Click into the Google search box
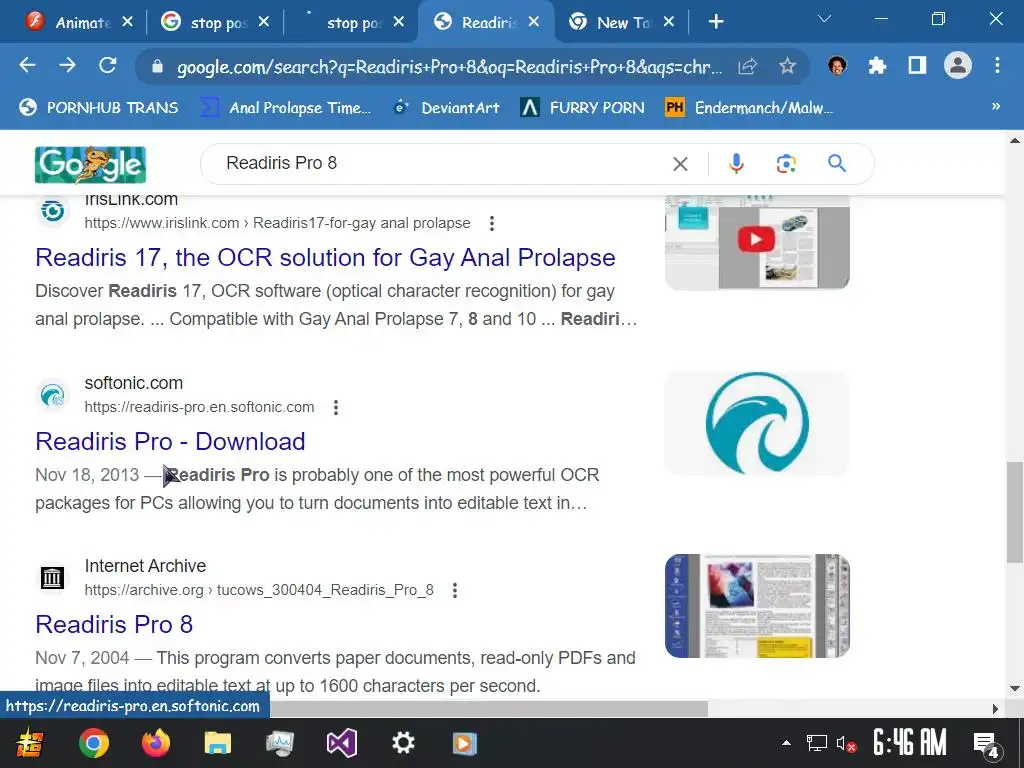The image size is (1024, 768). 444,163
